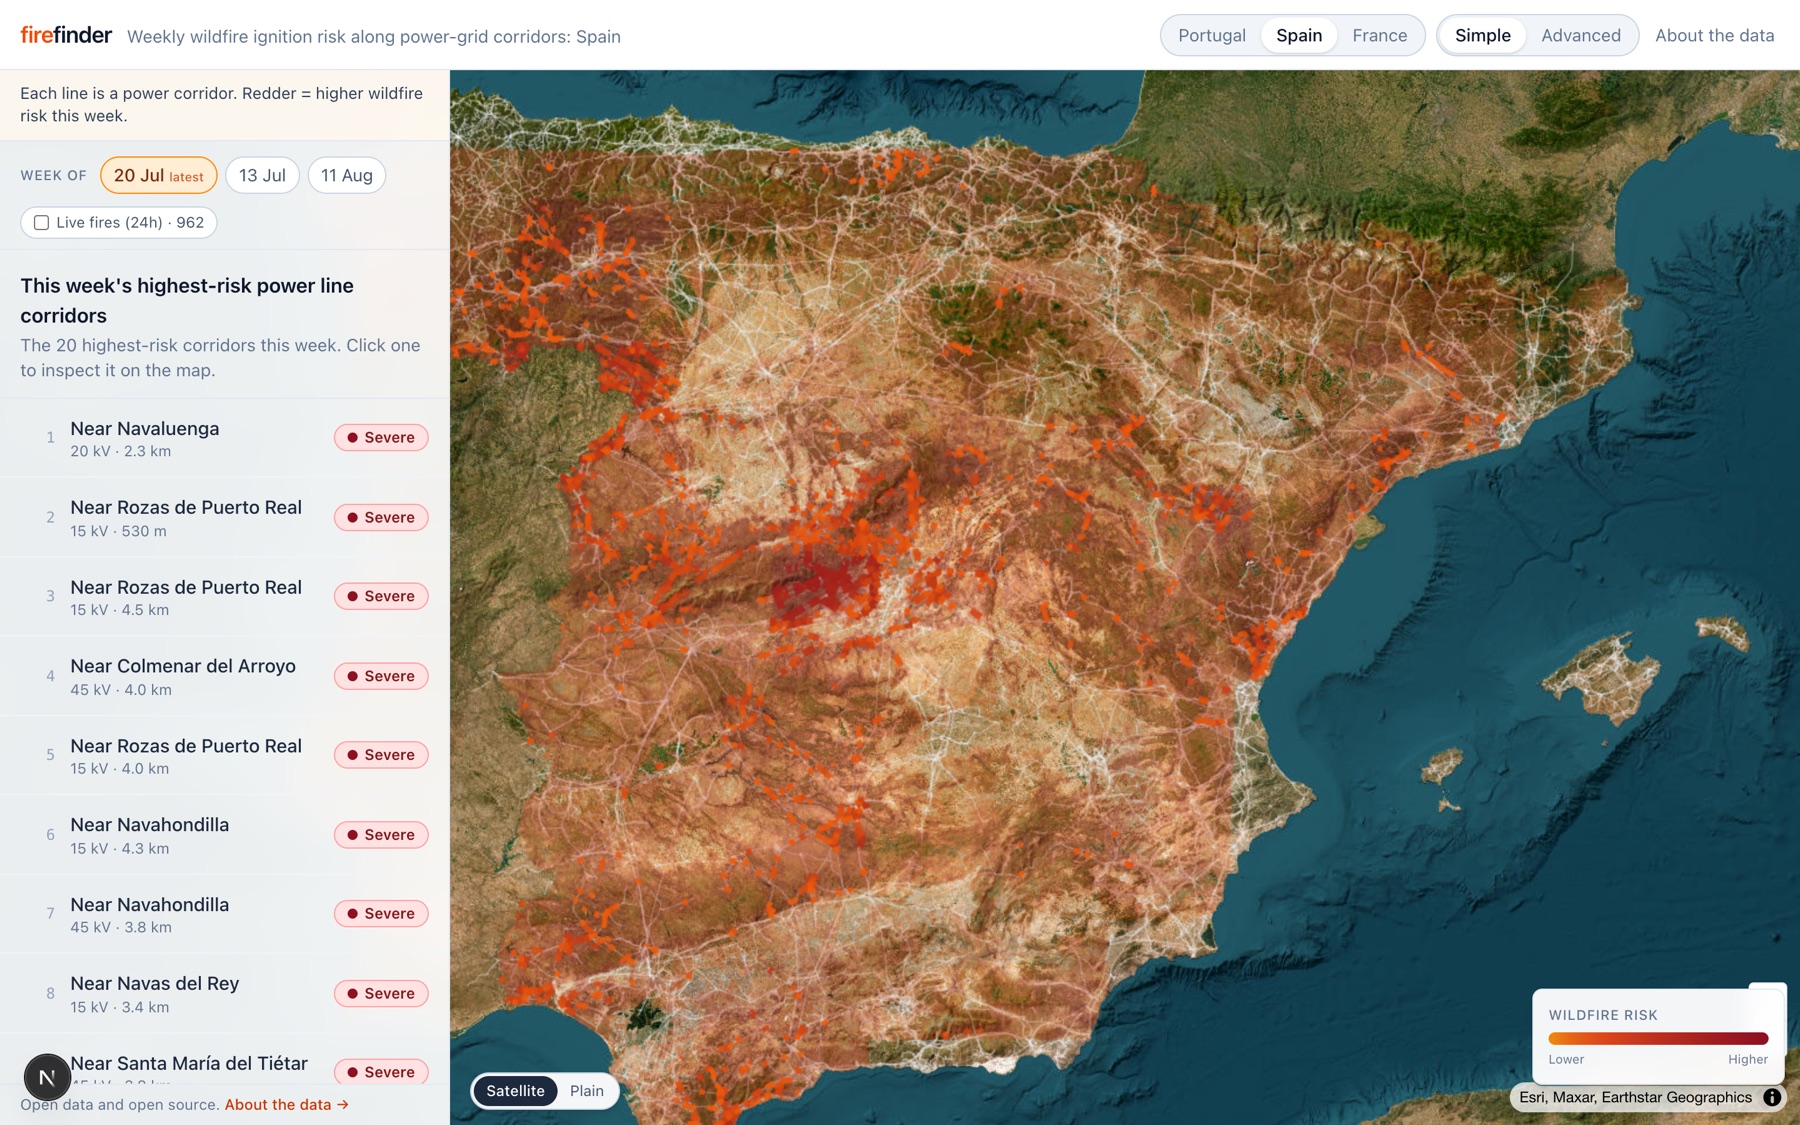This screenshot has width=1800, height=1125.
Task: Inspect corridor Near Navaluenga
Action: coord(225,438)
